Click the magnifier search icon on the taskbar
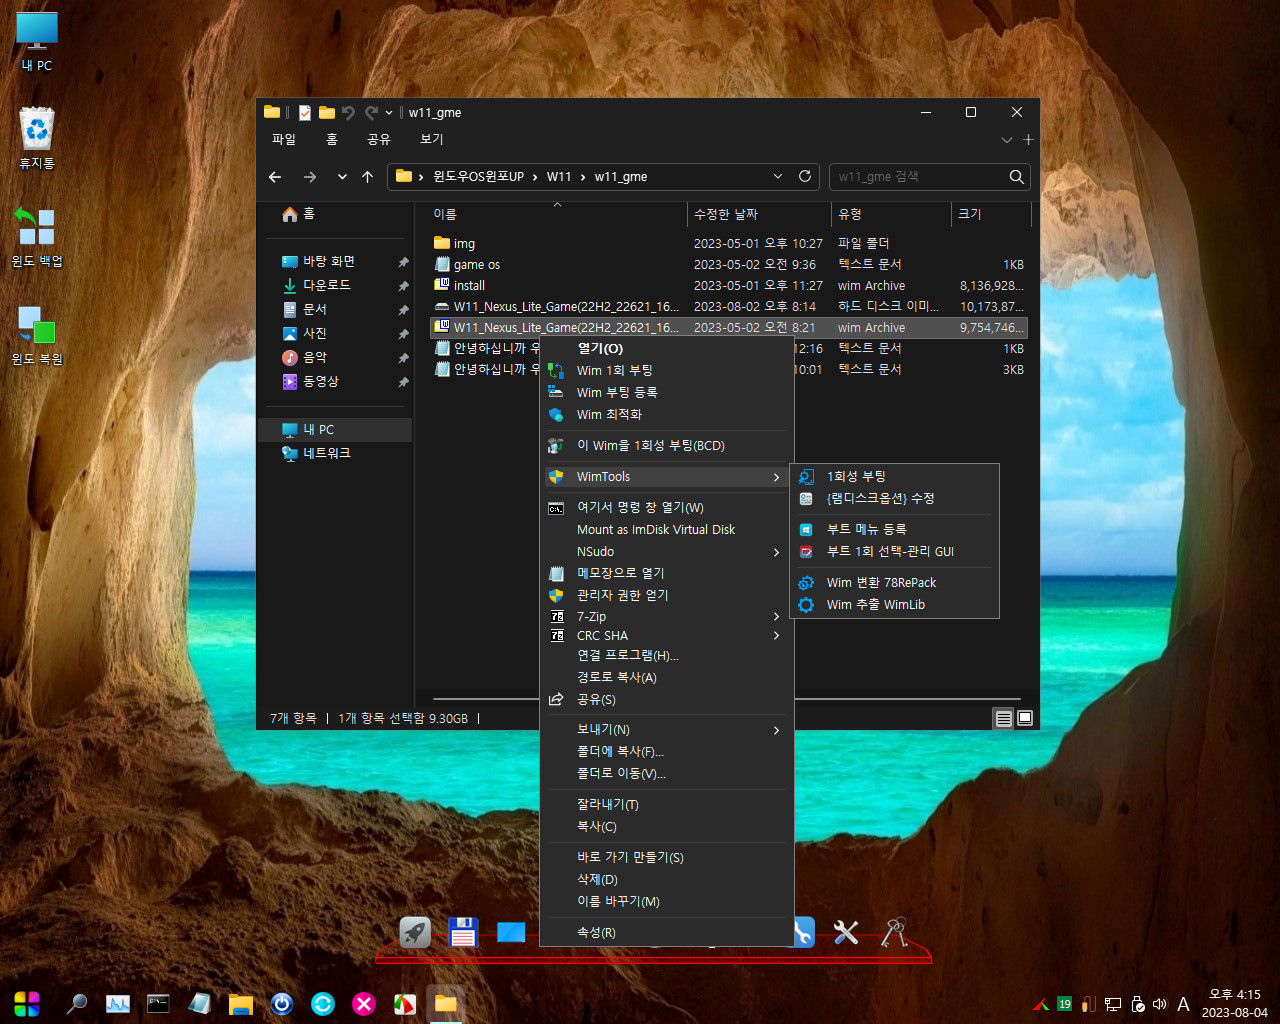Viewport: 1280px width, 1024px height. 76,1003
